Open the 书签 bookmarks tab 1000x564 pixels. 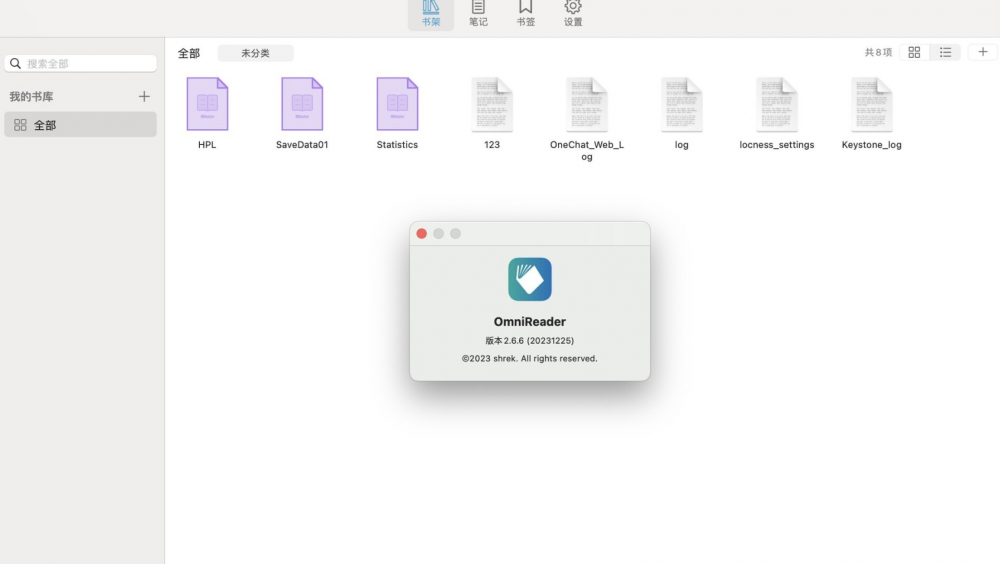click(x=526, y=14)
